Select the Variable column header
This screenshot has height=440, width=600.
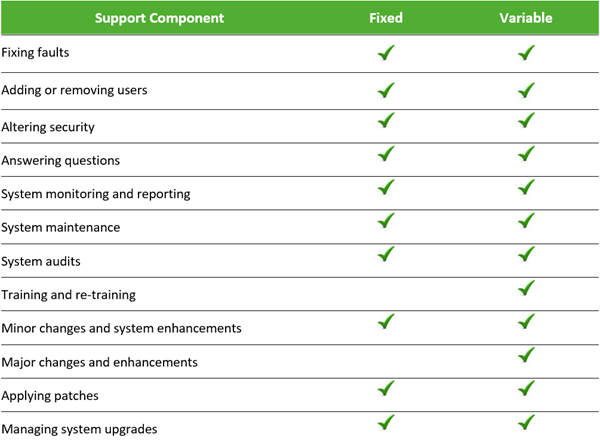[x=527, y=18]
